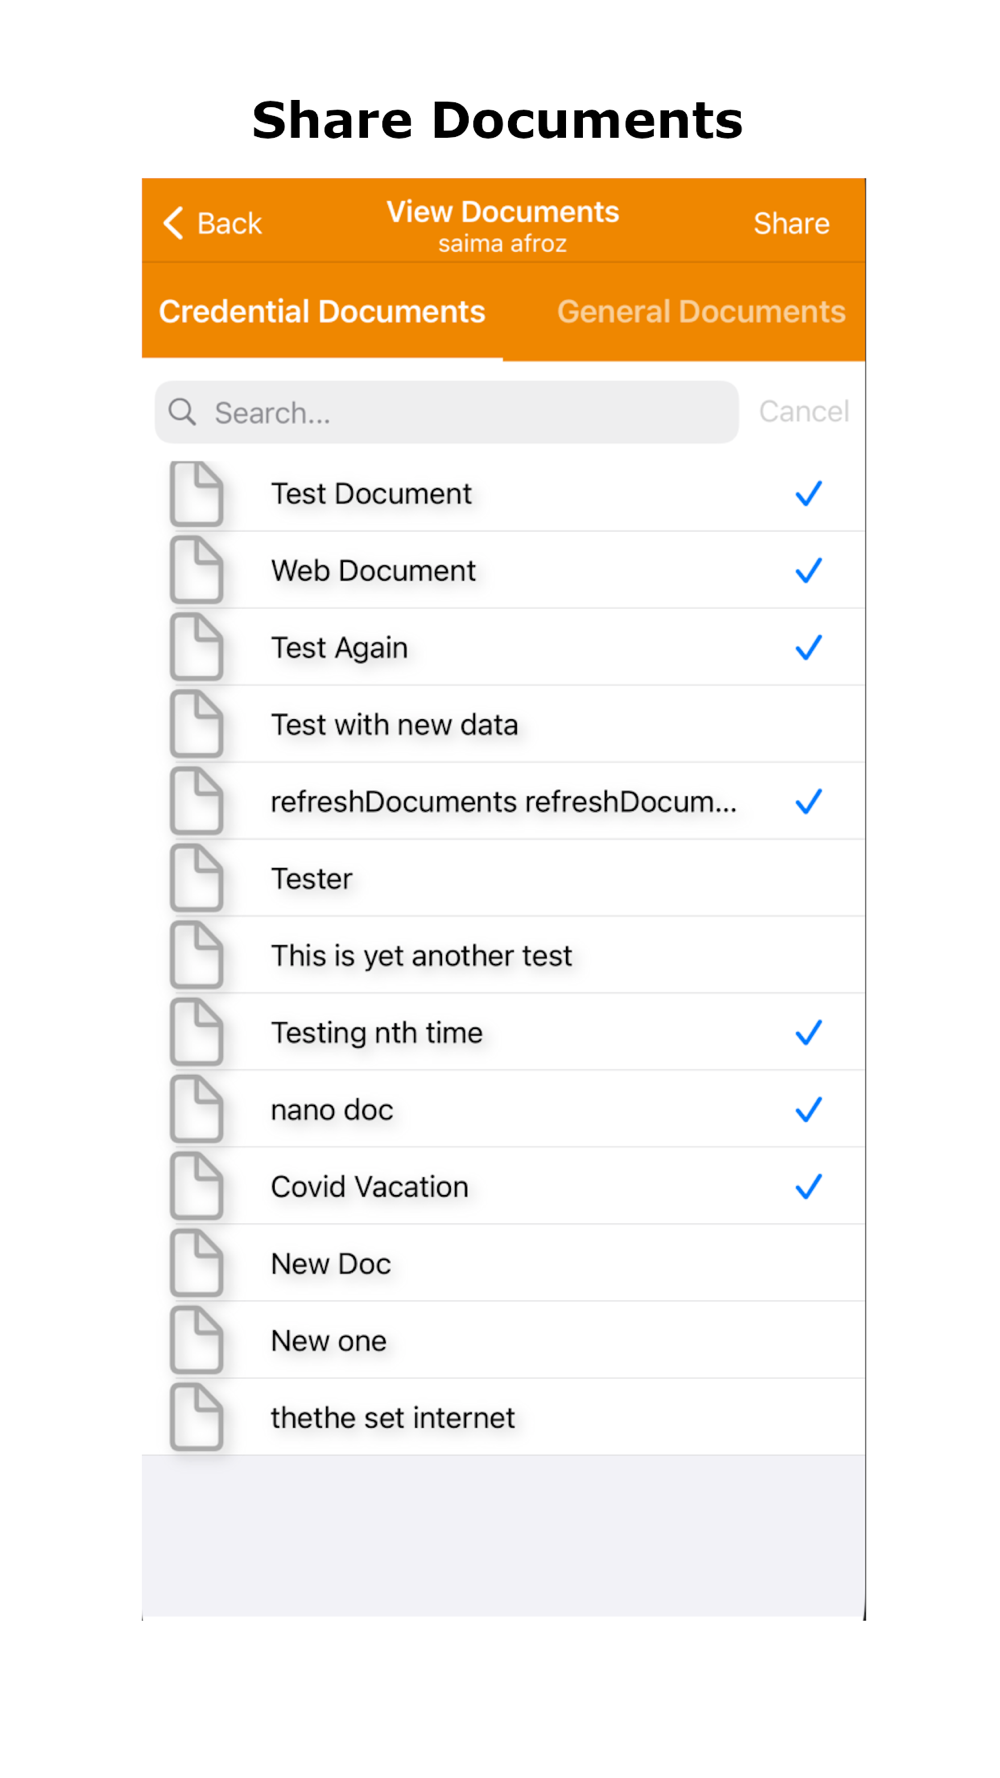The image size is (1000, 1778).
Task: Tap file icon beside refreshDocuments row
Action: tap(196, 802)
